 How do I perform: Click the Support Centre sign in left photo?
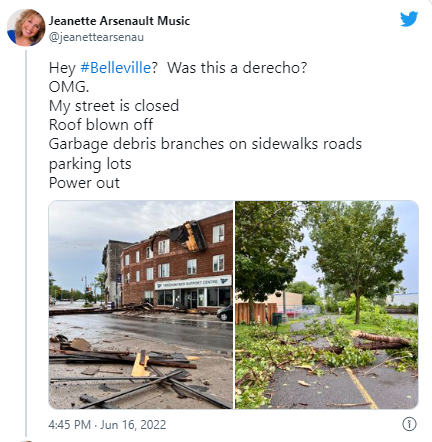[193, 282]
